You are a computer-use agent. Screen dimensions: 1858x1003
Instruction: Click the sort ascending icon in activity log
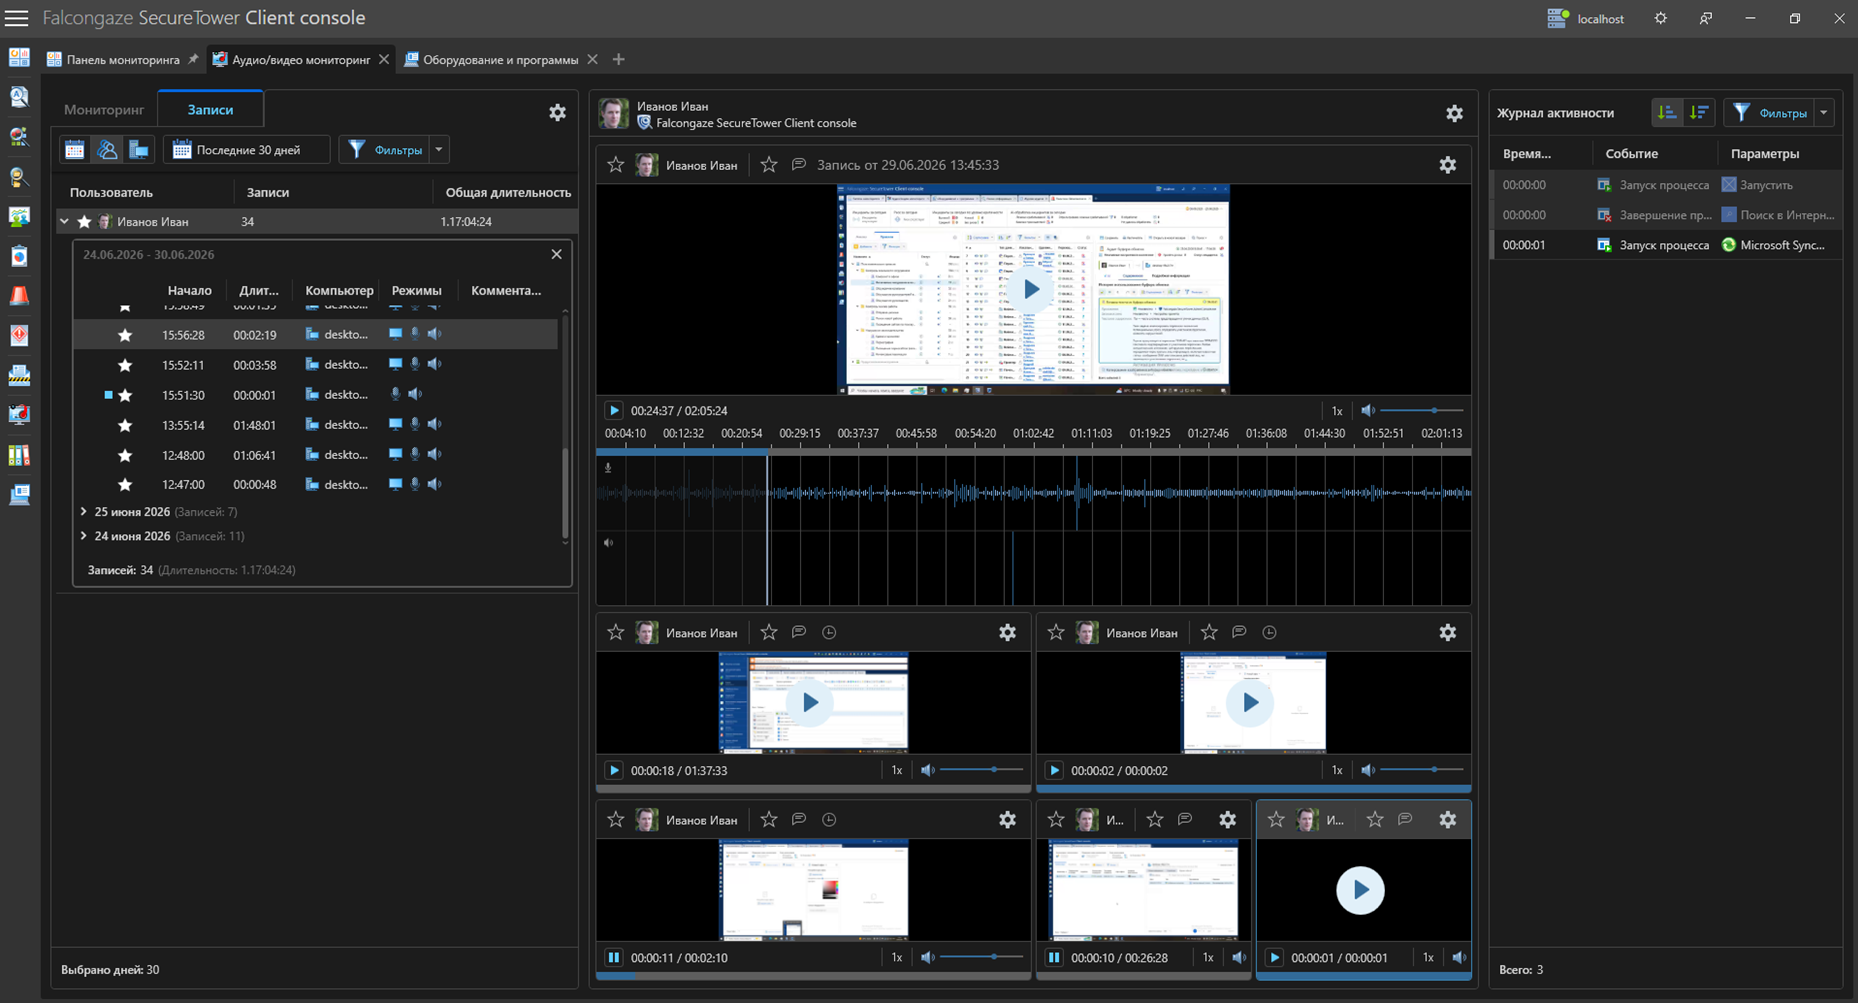point(1666,113)
